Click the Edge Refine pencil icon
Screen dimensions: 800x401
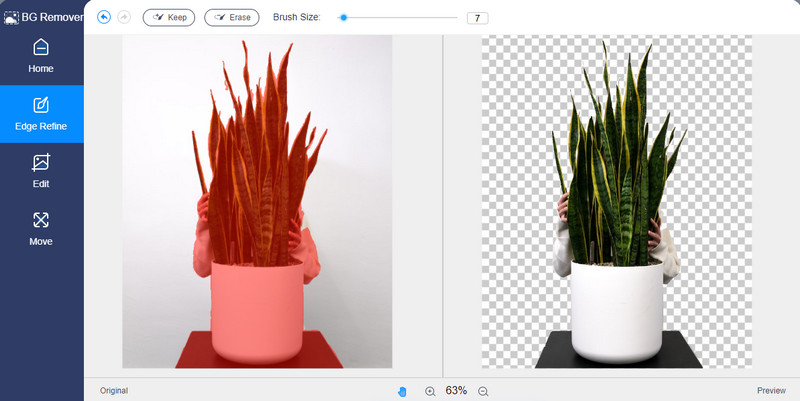[41, 105]
